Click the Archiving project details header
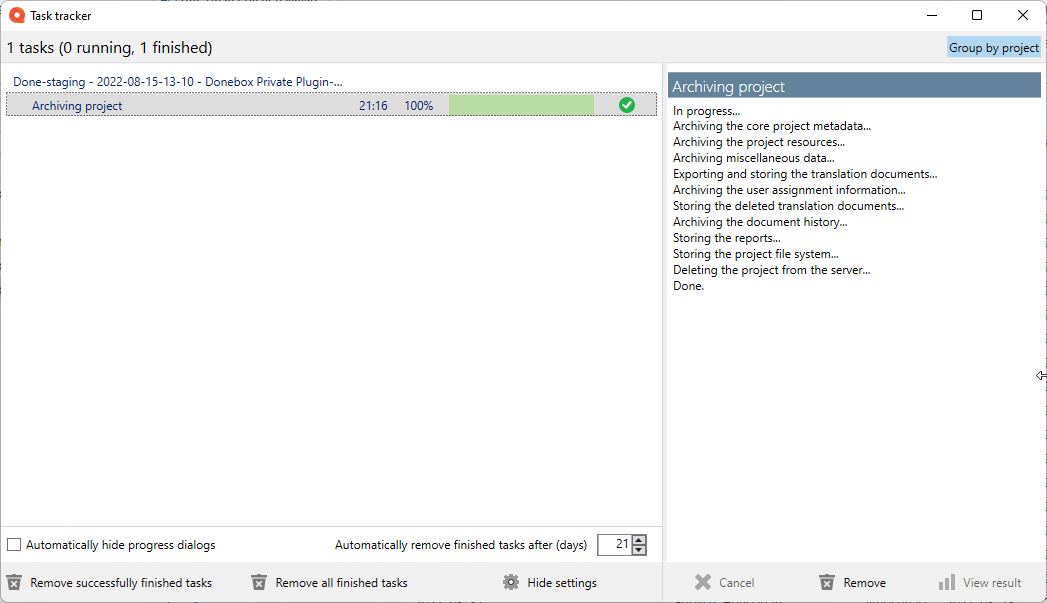This screenshot has height=603, width=1047. 854,86
